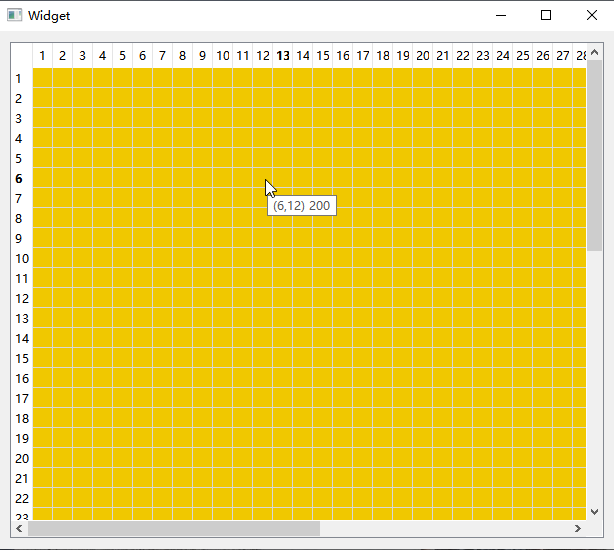Select row header 14
Image resolution: width=614 pixels, height=550 pixels.
tap(22, 338)
